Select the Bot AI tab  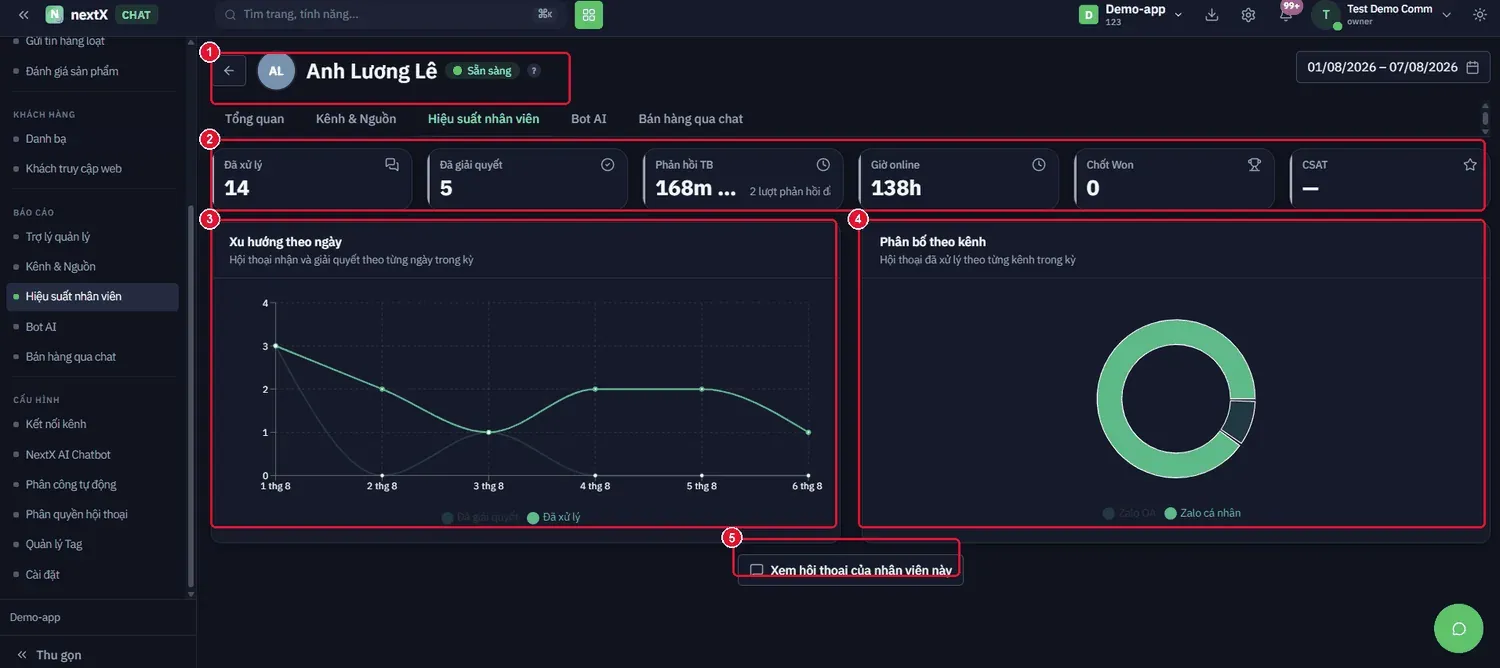click(589, 119)
